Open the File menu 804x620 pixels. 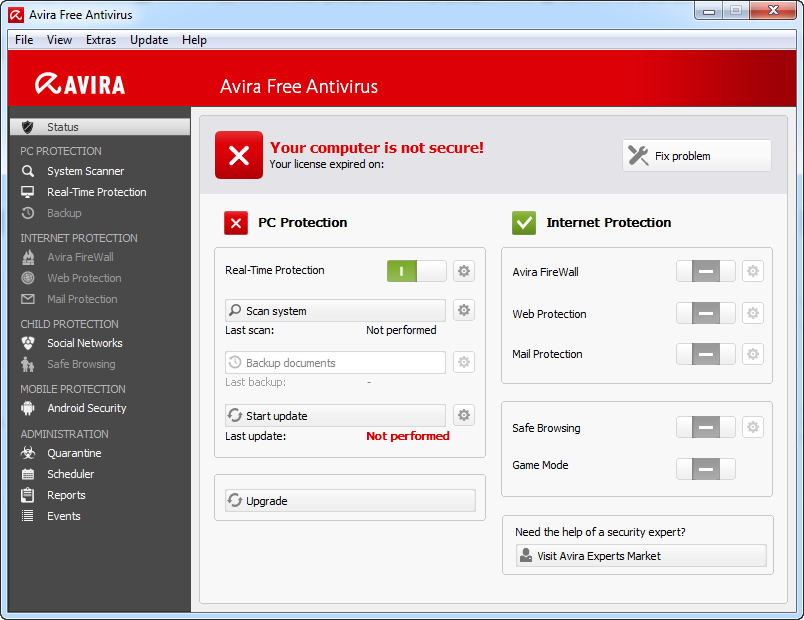point(24,40)
